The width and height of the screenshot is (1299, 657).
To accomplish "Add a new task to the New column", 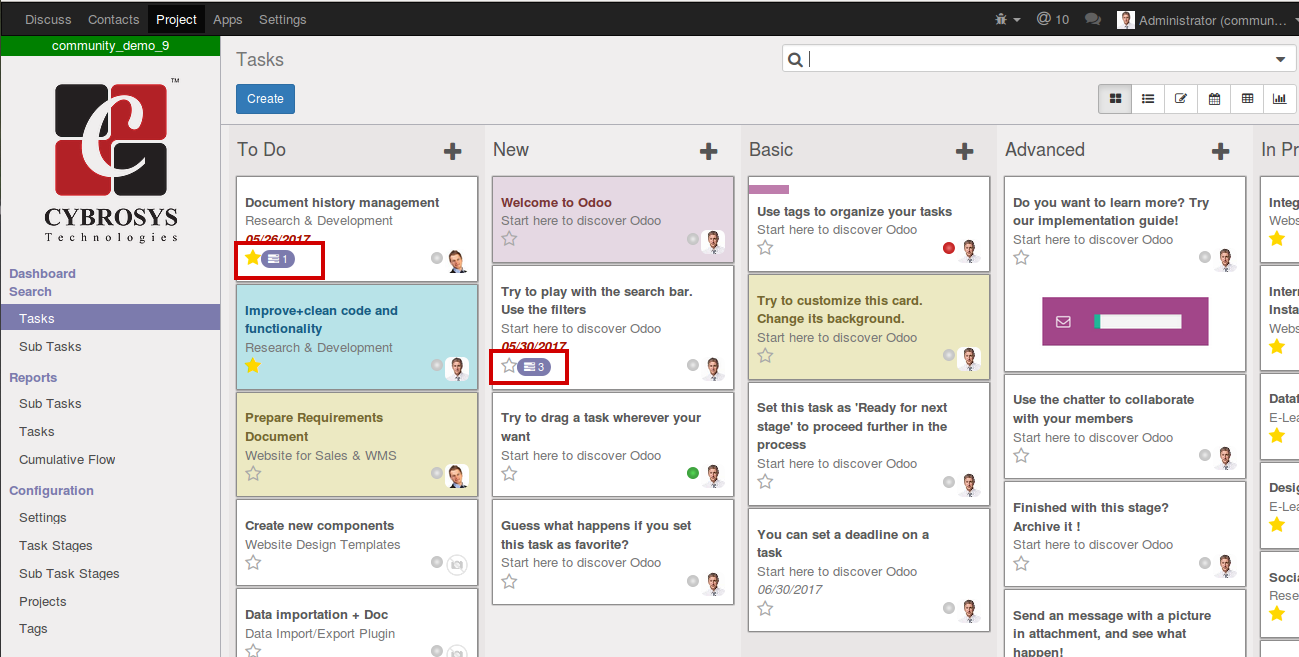I will coord(709,150).
